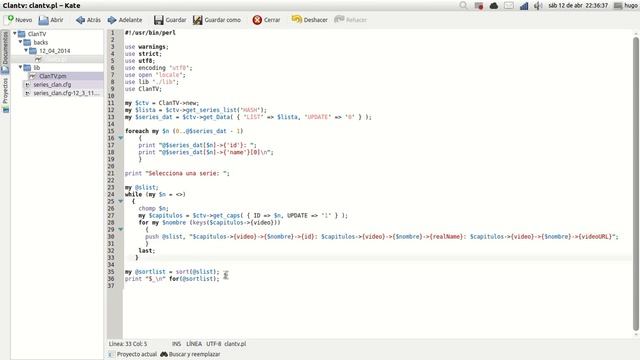Viewport: 640px width, 360px height.
Task: Click "#!/usr/bin/perl" on line 1
Action: coord(150,33)
